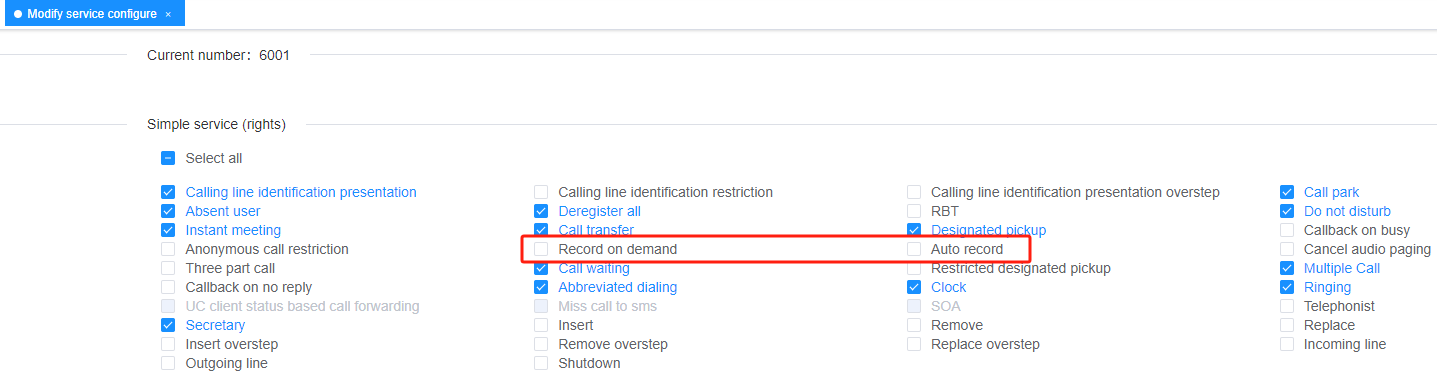Uncheck Calling line identification presentation
1437x380 pixels.
coord(168,192)
